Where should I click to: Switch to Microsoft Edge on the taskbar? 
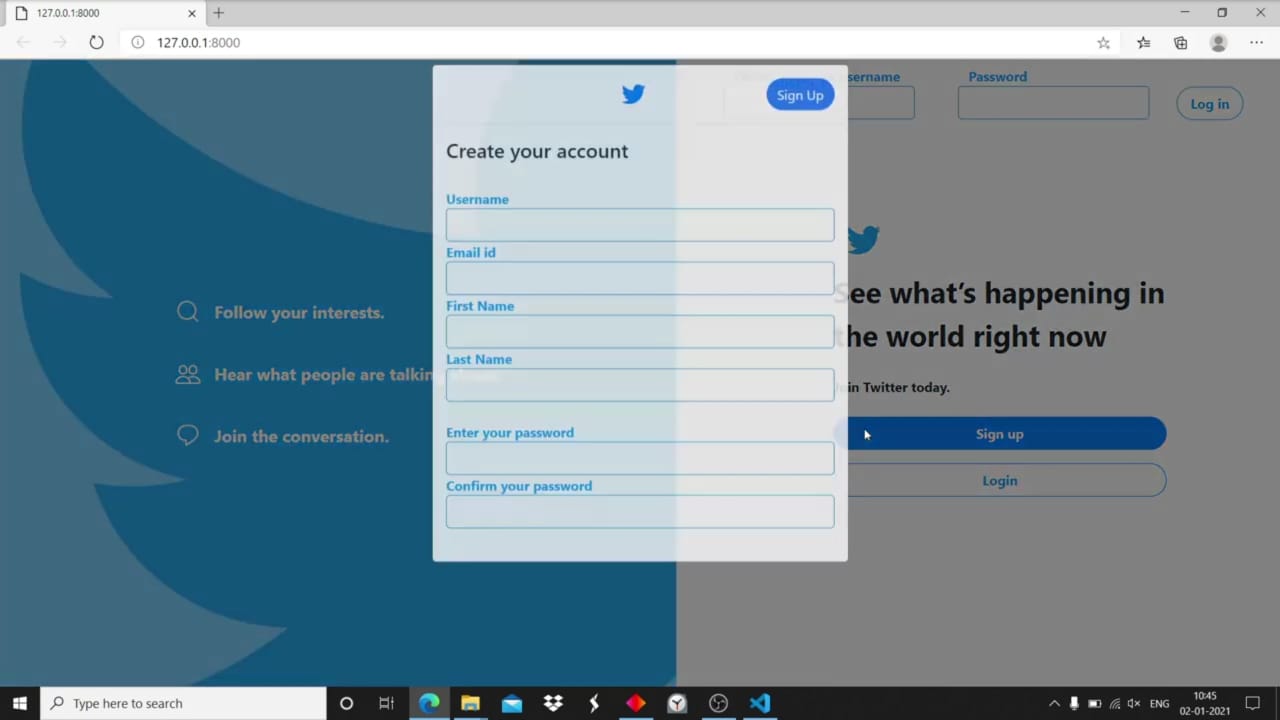[429, 703]
